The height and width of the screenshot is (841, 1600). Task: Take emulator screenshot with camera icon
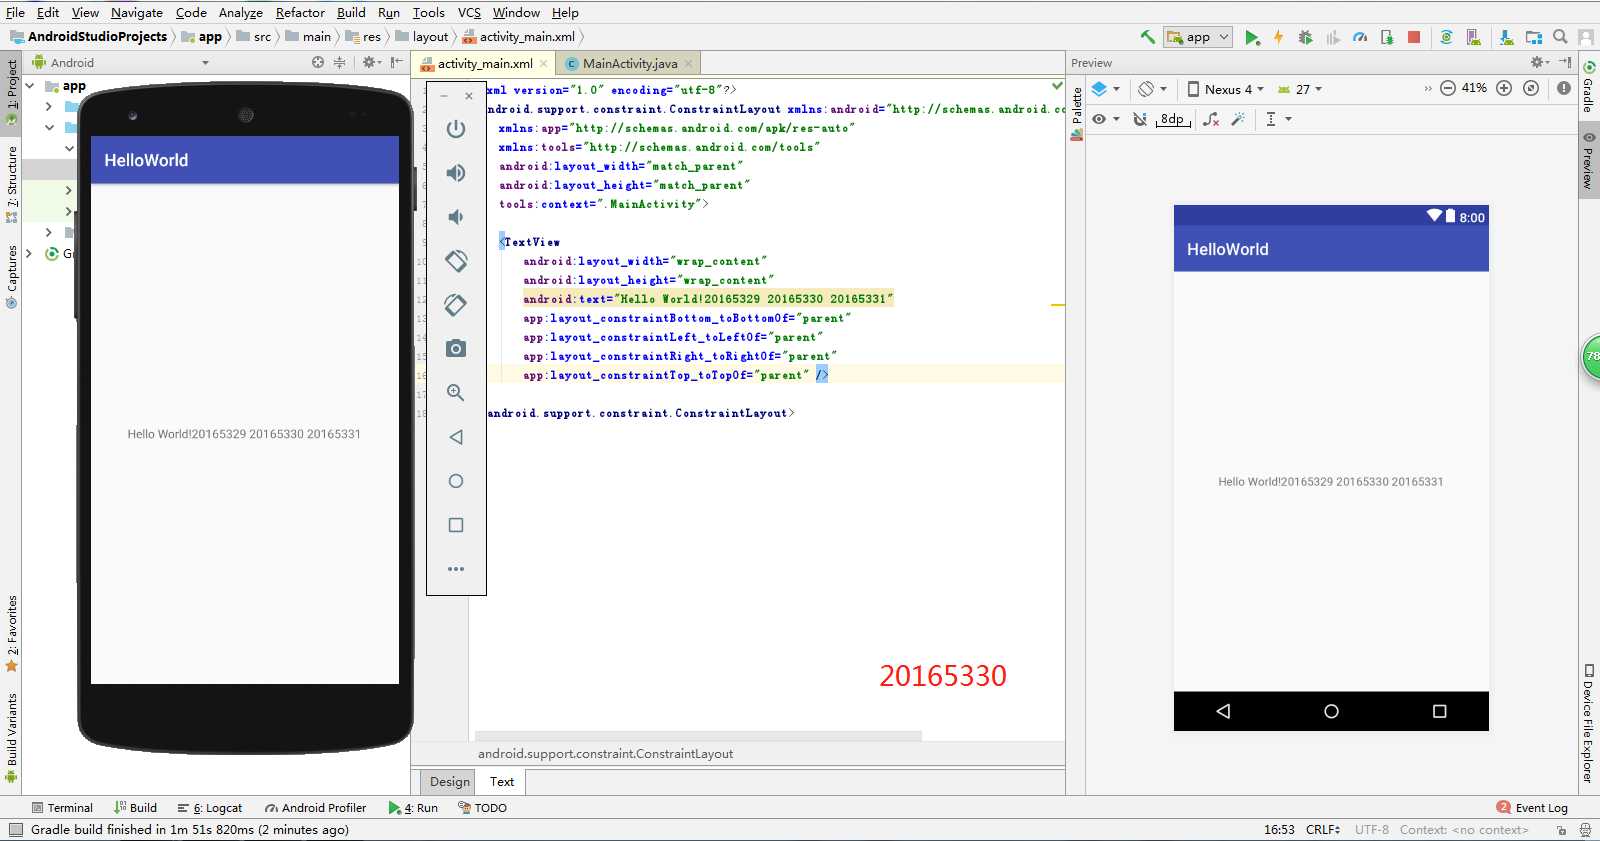click(456, 348)
